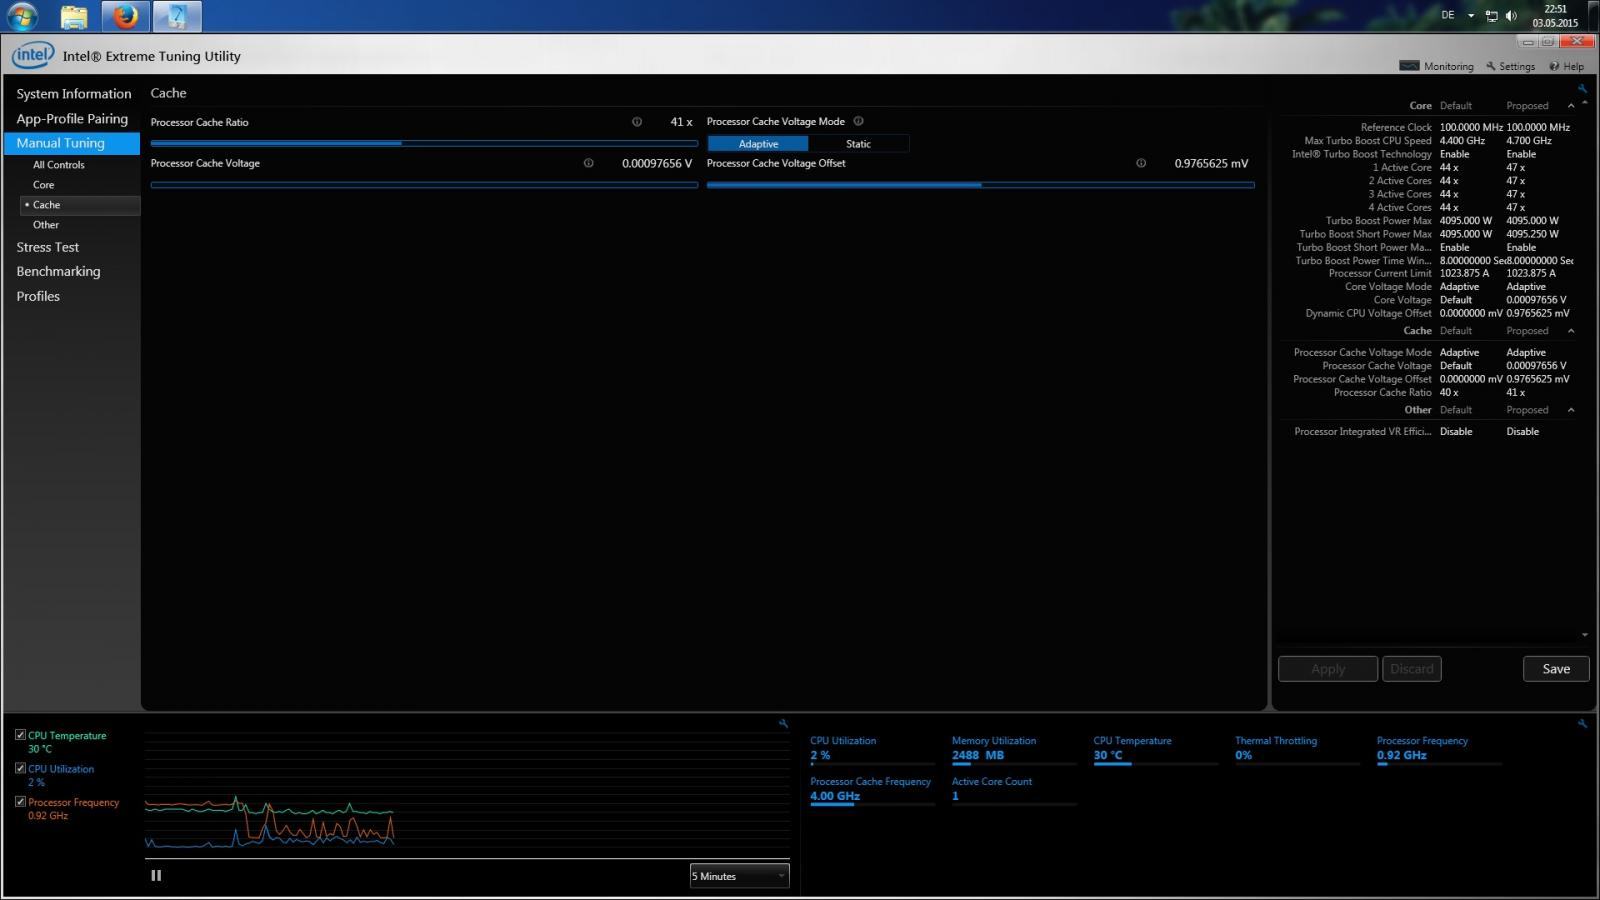The image size is (1600, 900).
Task: Open App-Profile Pairing section
Action: 72,119
